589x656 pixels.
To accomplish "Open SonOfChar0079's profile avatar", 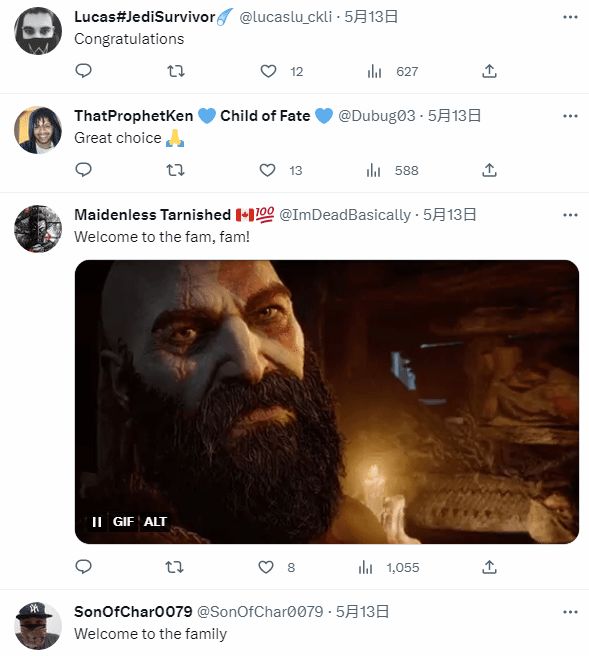I will tap(38, 626).
